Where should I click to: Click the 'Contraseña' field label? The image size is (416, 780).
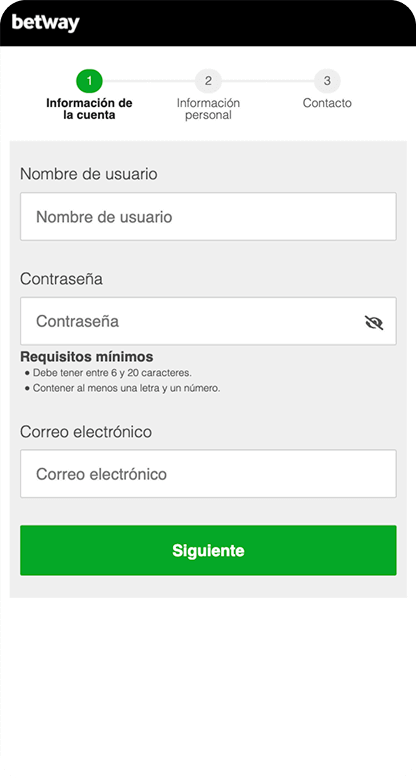[61, 279]
